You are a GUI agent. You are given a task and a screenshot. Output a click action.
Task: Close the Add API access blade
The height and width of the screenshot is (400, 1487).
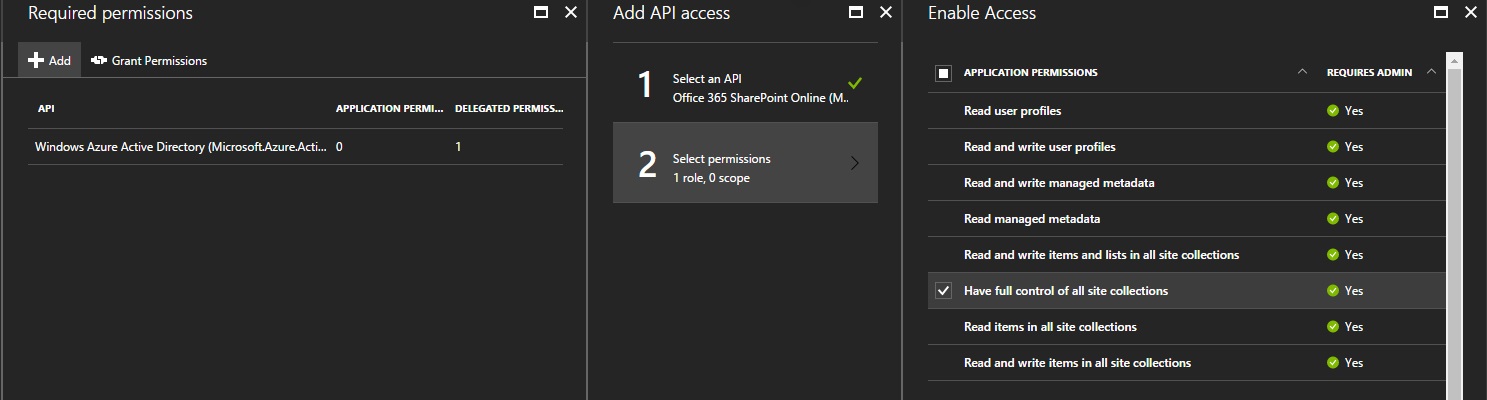pos(885,13)
